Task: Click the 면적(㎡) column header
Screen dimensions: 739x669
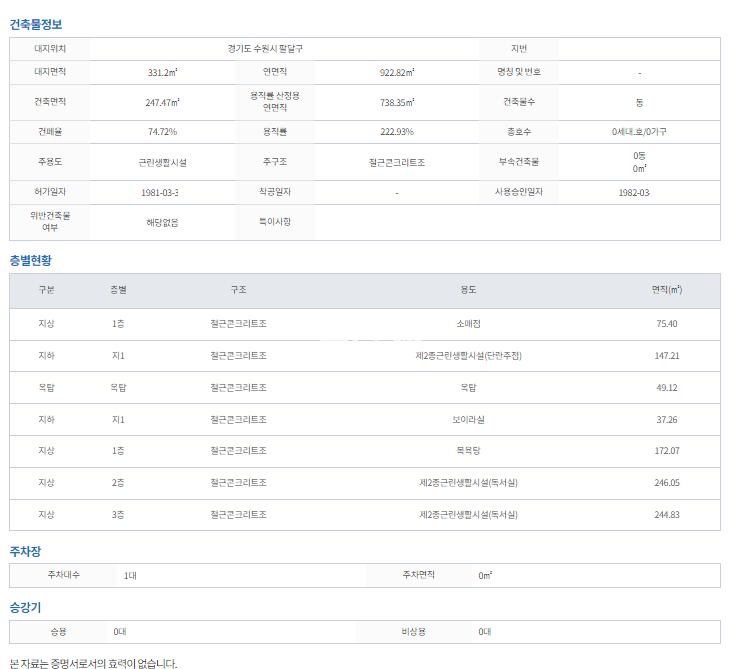Action: pos(666,290)
